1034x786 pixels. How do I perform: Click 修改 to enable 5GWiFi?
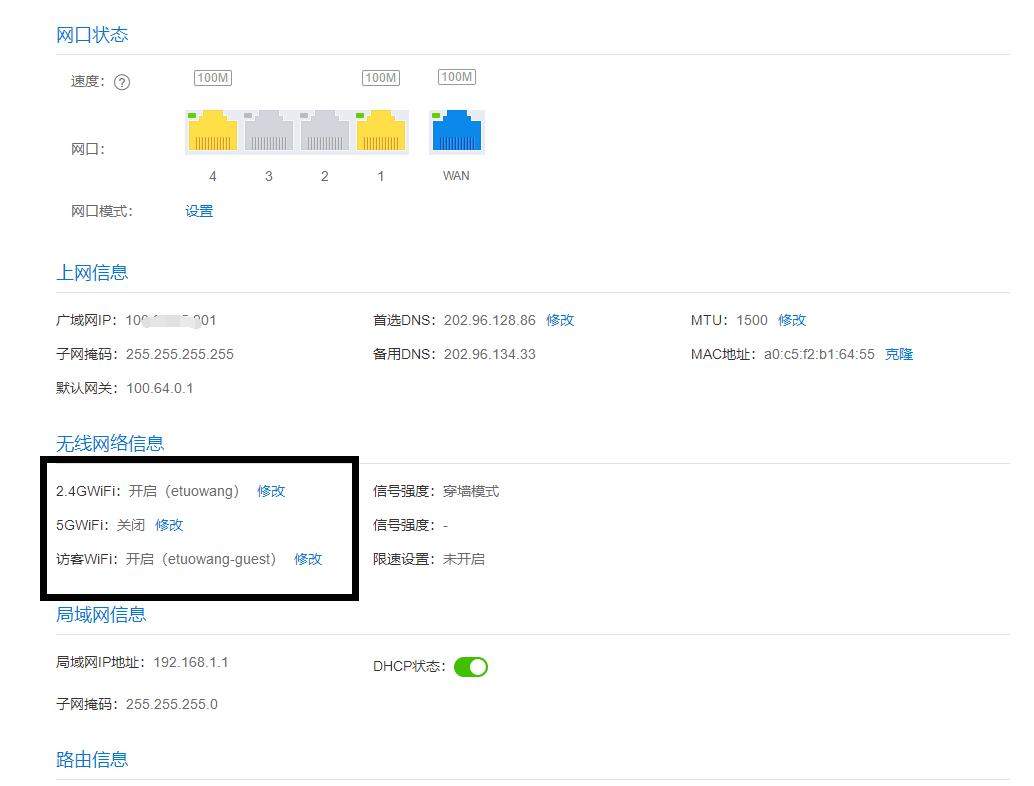tap(169, 525)
